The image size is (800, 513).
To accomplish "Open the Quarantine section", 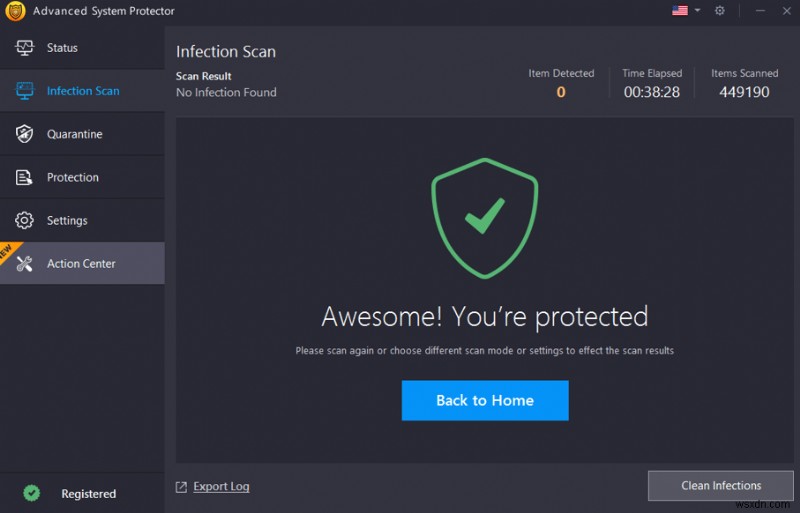I will 82,134.
